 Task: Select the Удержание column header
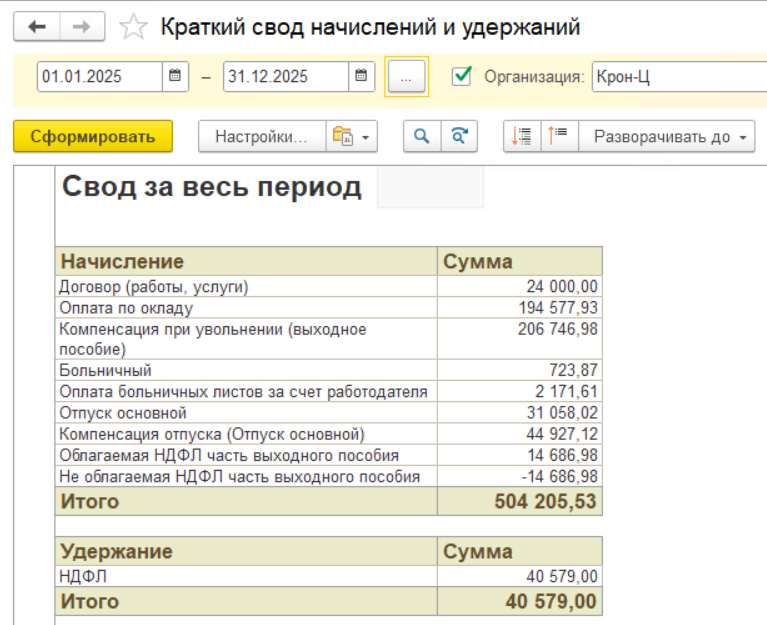click(246, 551)
